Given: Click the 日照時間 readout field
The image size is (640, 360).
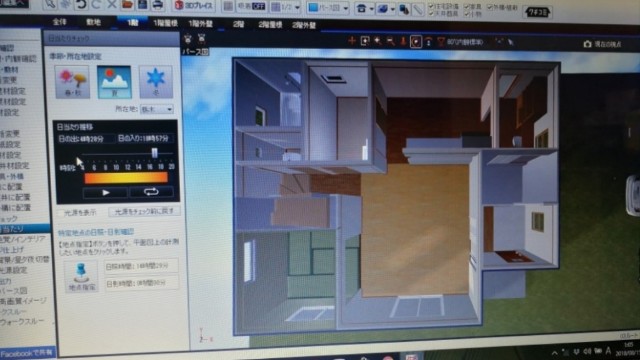Looking at the screenshot, I should [141, 266].
